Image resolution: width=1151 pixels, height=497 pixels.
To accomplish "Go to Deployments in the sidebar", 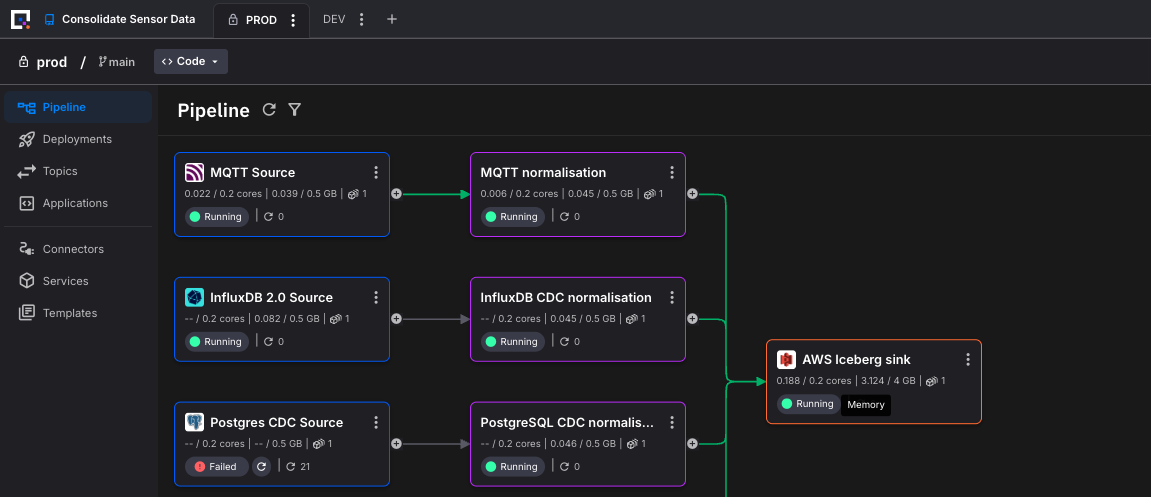I will (78, 139).
